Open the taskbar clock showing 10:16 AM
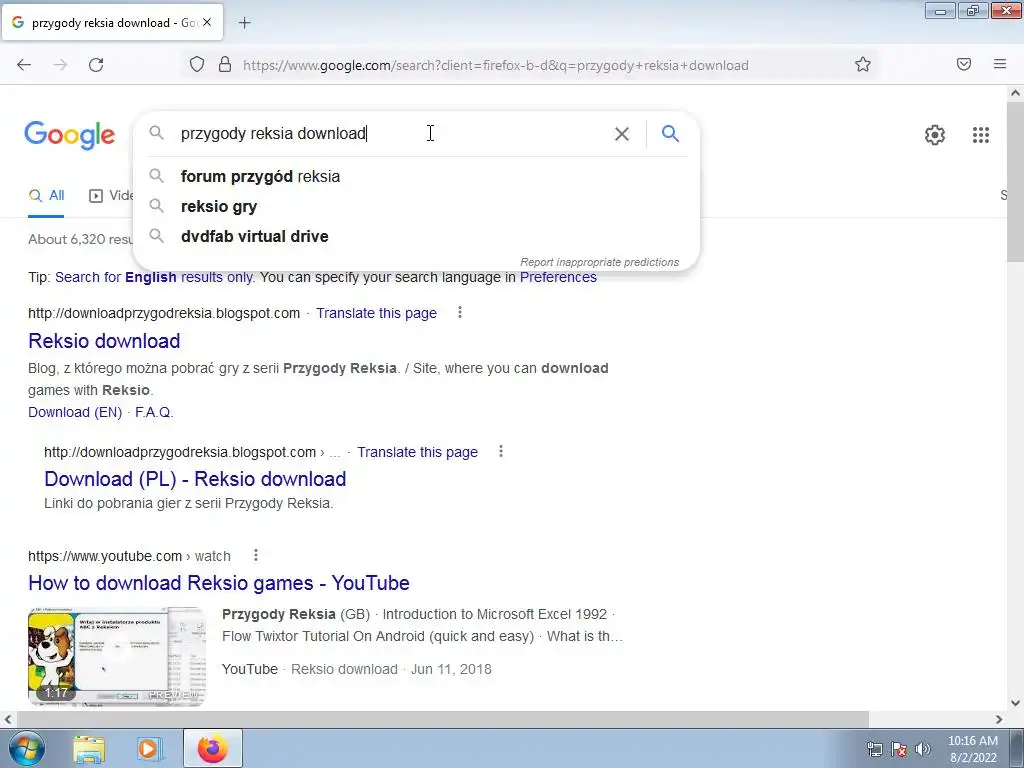Screen dimensions: 1024x768 point(973,749)
